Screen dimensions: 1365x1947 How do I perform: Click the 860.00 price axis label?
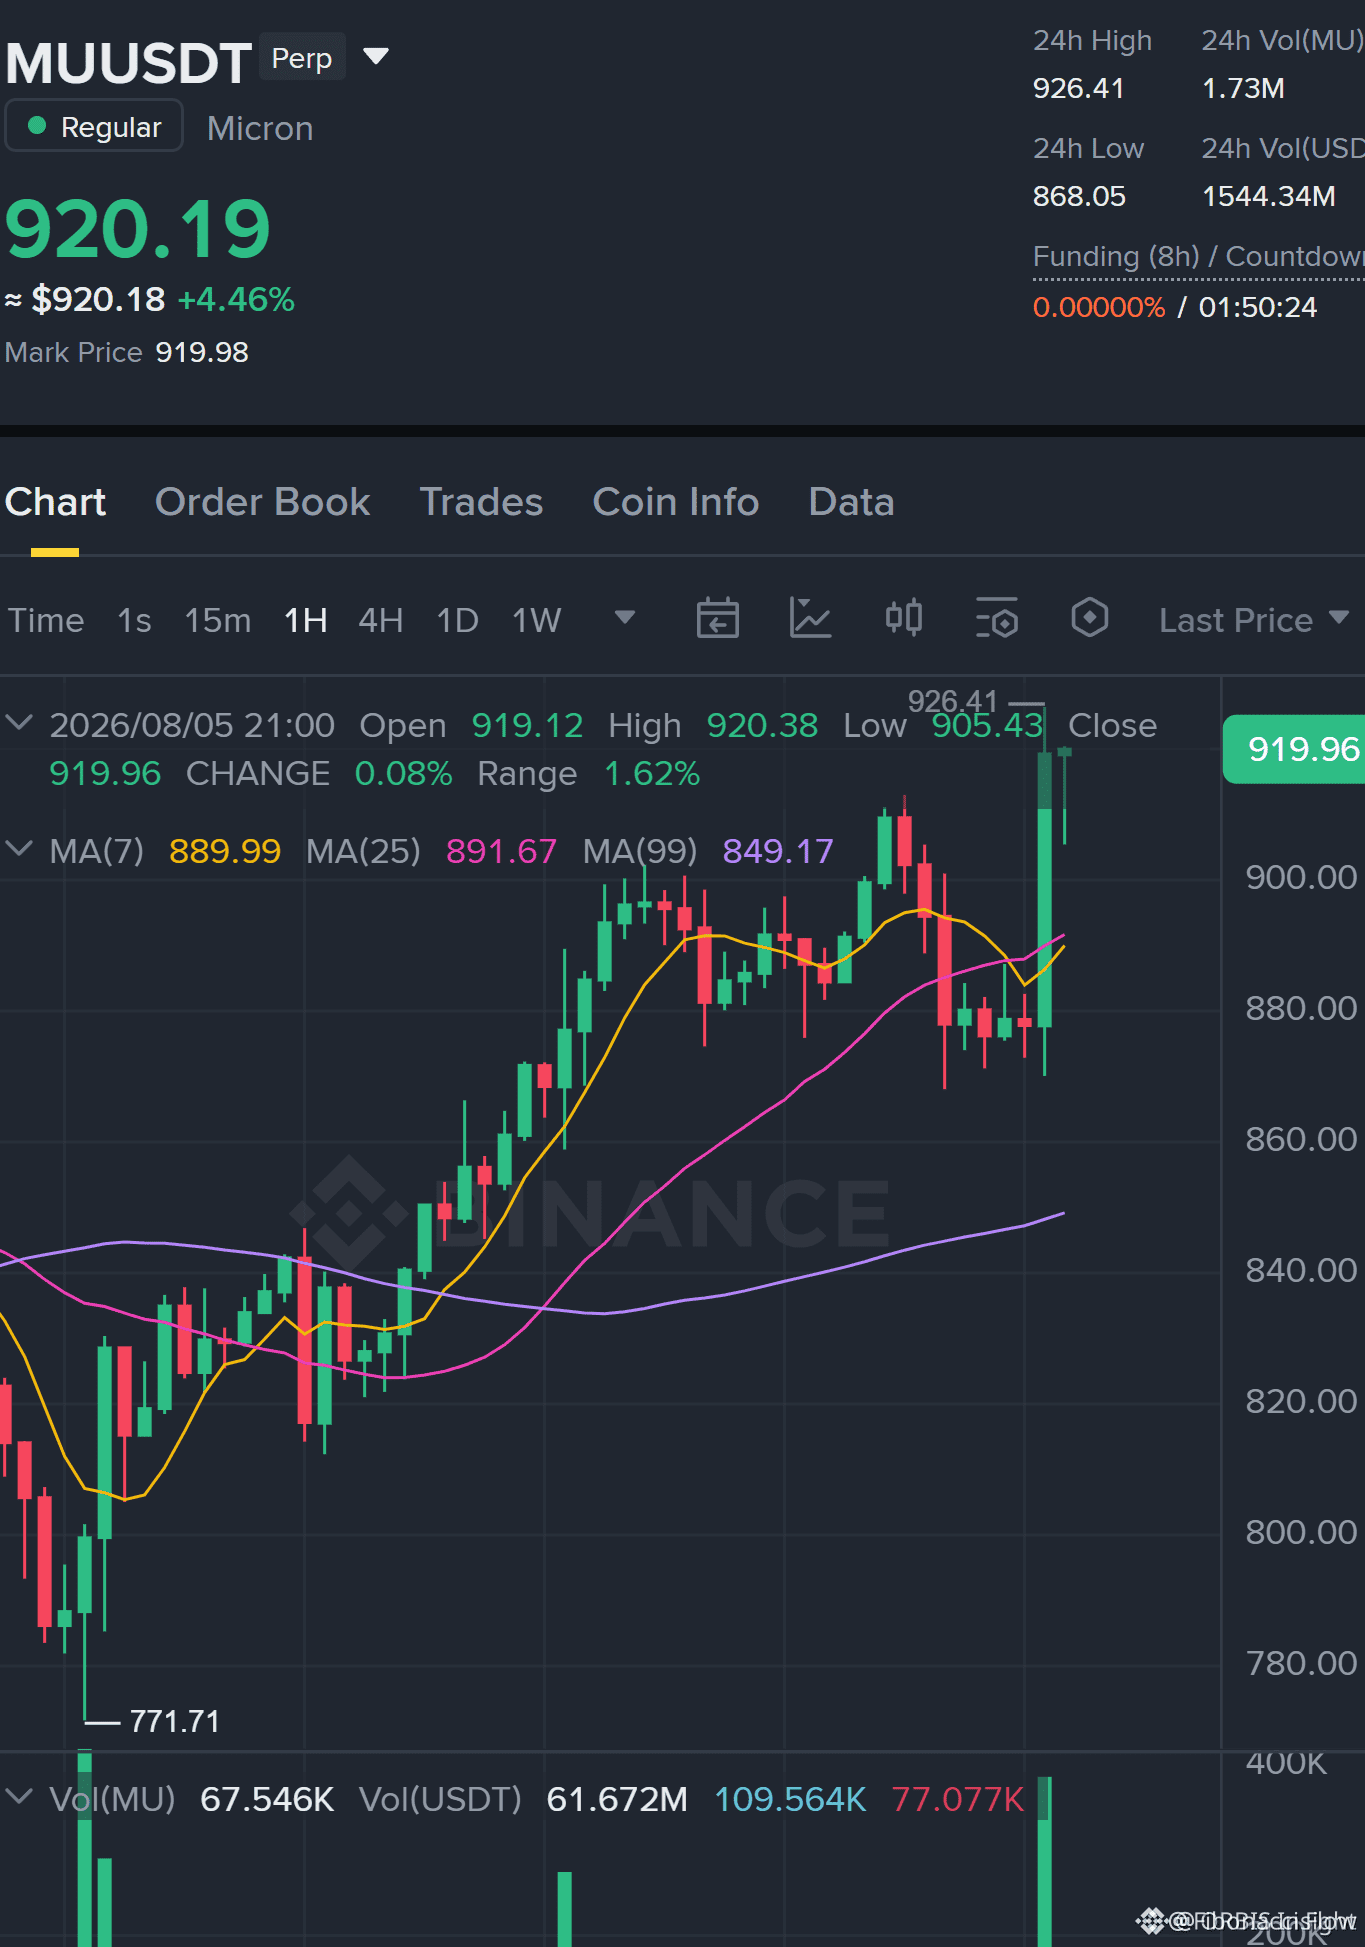click(1301, 1139)
